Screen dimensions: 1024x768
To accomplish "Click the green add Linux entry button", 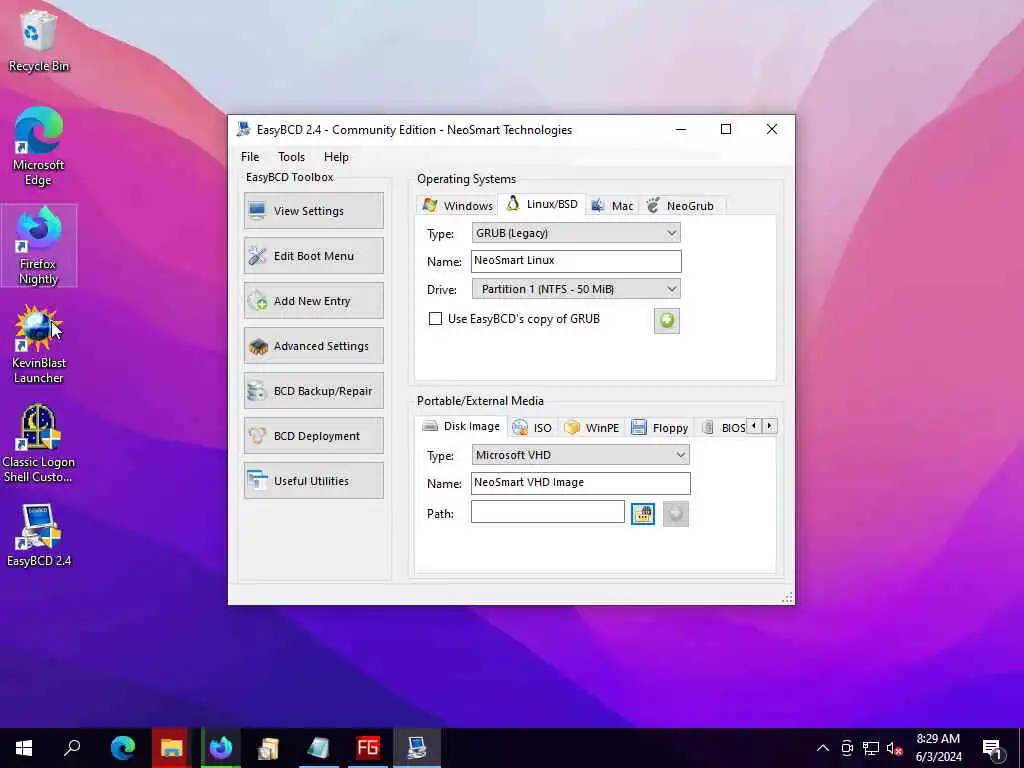I will click(667, 321).
